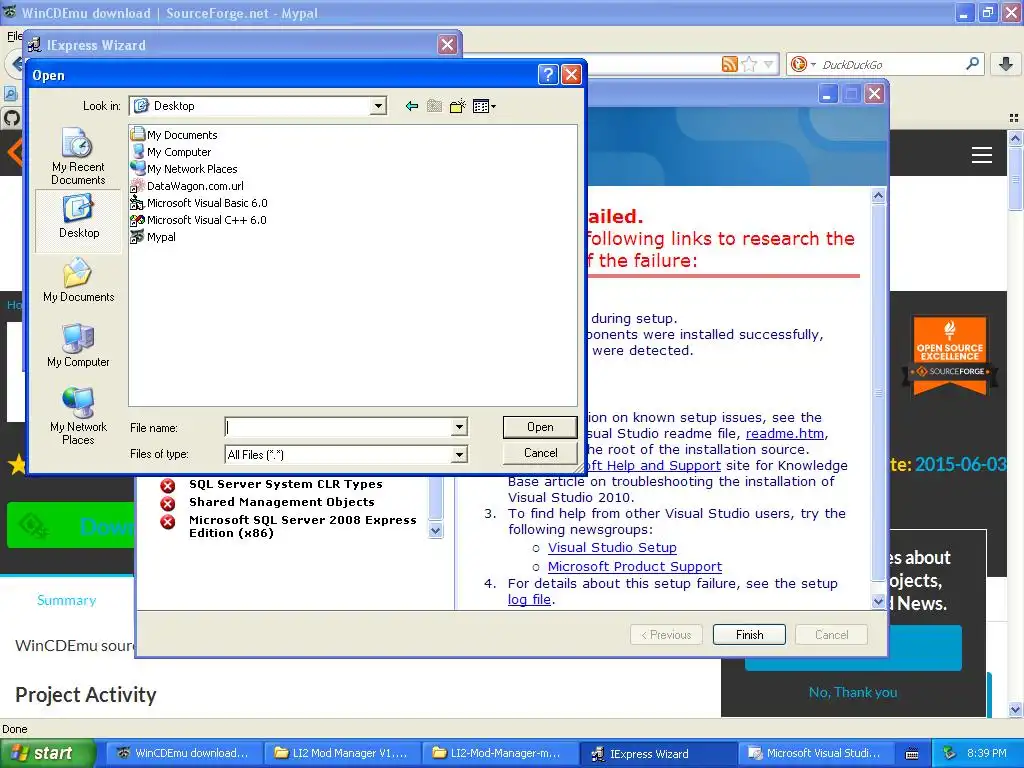The height and width of the screenshot is (768, 1024).
Task: Open My Network Places from the places bar
Action: 78,415
